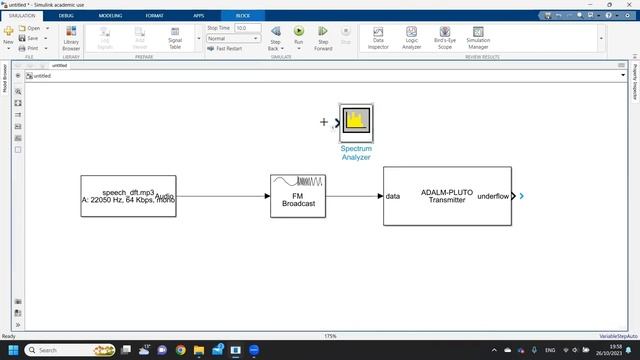Viewport: 640px width, 360px height.
Task: Click the VariableStepAuto solver link
Action: pyautogui.click(x=618, y=336)
